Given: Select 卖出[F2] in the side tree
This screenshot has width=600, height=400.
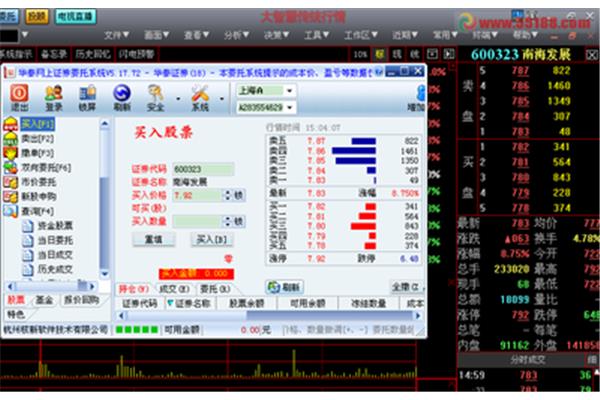Looking at the screenshot, I should 37,138.
